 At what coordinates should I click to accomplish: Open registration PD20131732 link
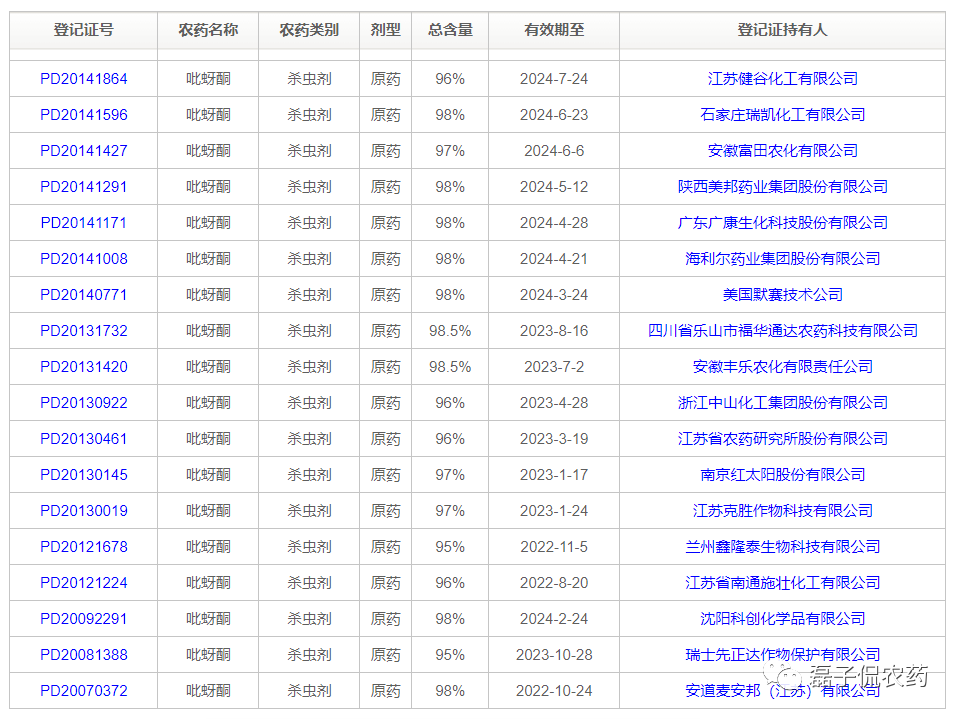click(84, 331)
